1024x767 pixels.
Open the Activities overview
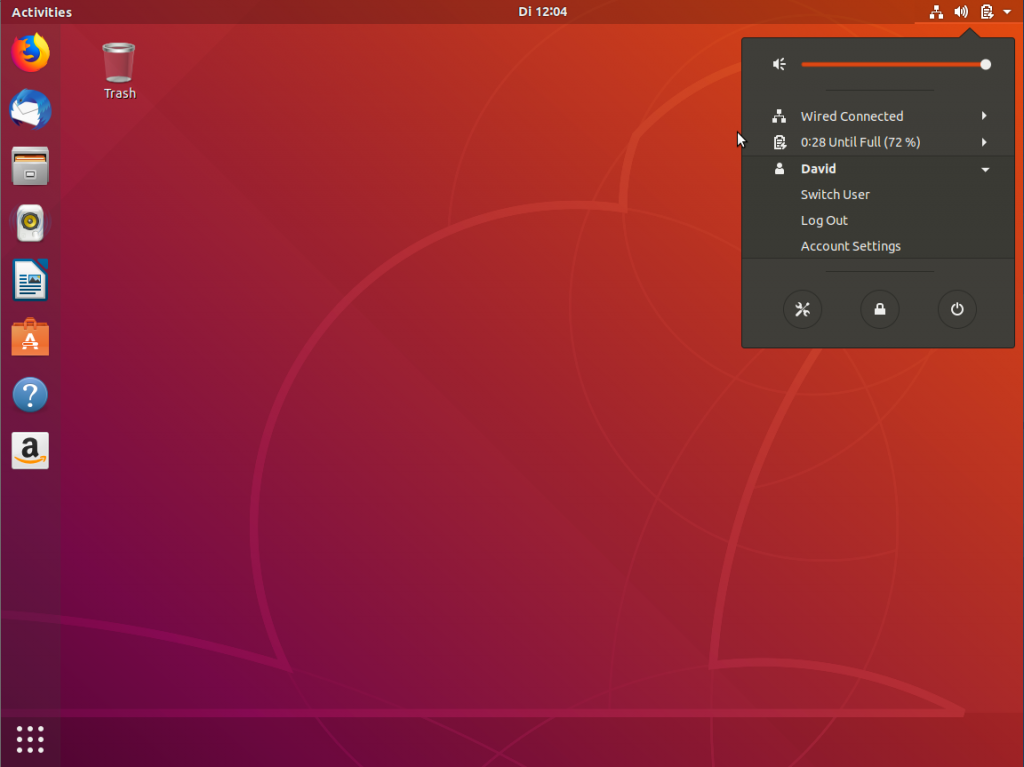pyautogui.click(x=42, y=12)
